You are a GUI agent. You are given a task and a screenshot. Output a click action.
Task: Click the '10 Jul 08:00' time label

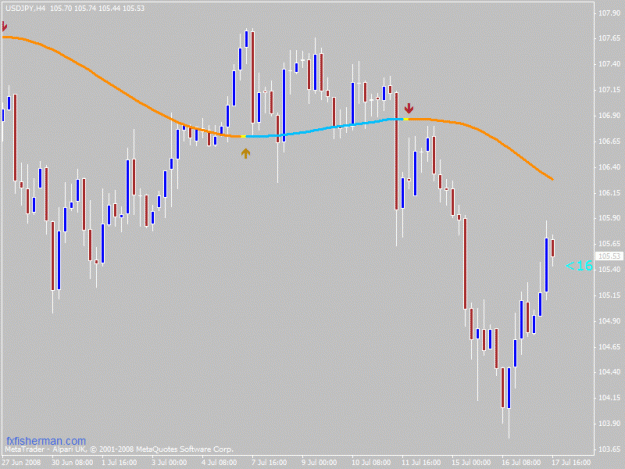tap(371, 462)
